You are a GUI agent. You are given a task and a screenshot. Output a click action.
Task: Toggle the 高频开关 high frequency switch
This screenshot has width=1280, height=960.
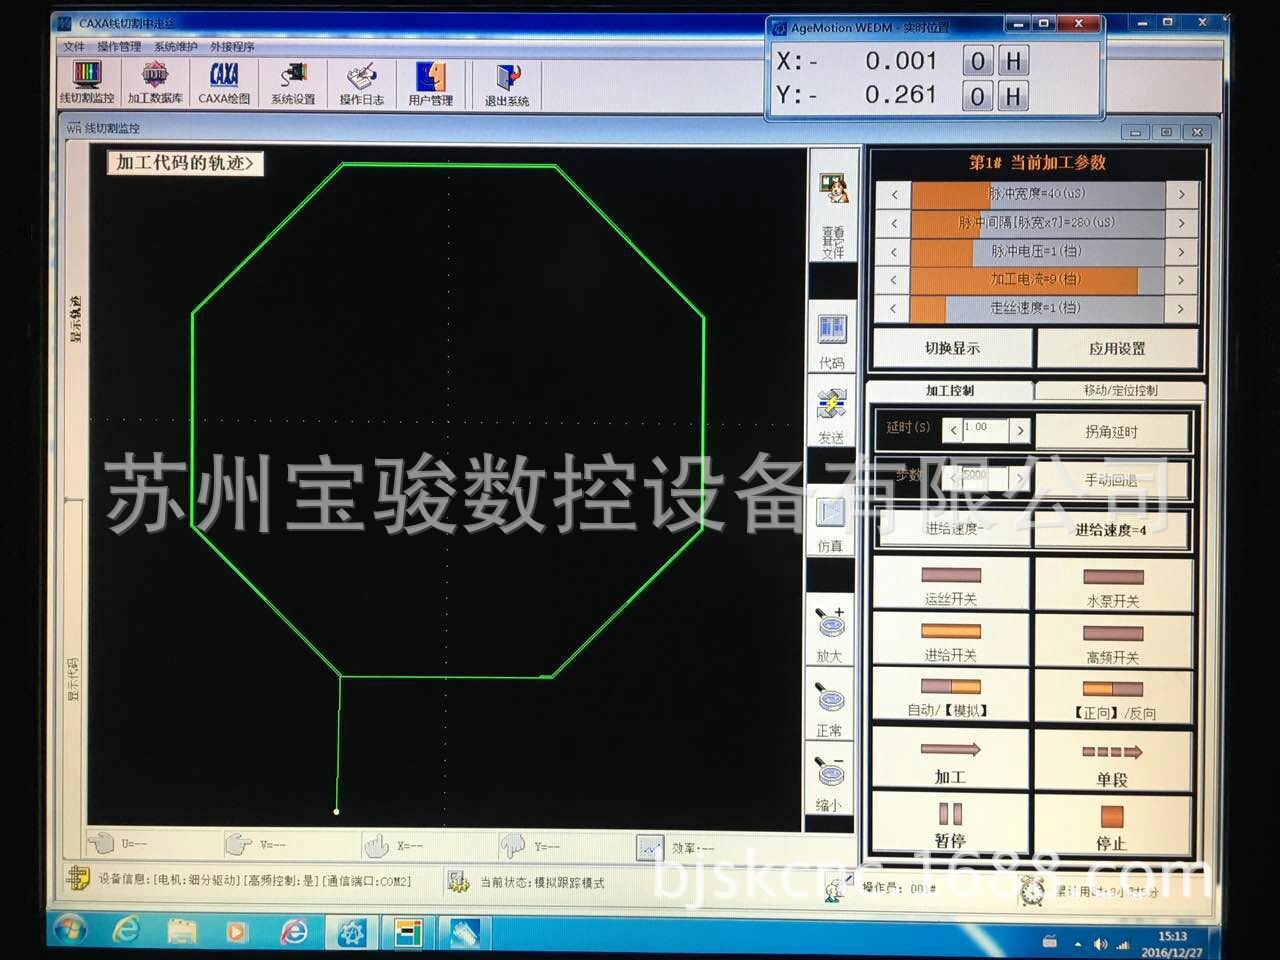click(x=1113, y=641)
